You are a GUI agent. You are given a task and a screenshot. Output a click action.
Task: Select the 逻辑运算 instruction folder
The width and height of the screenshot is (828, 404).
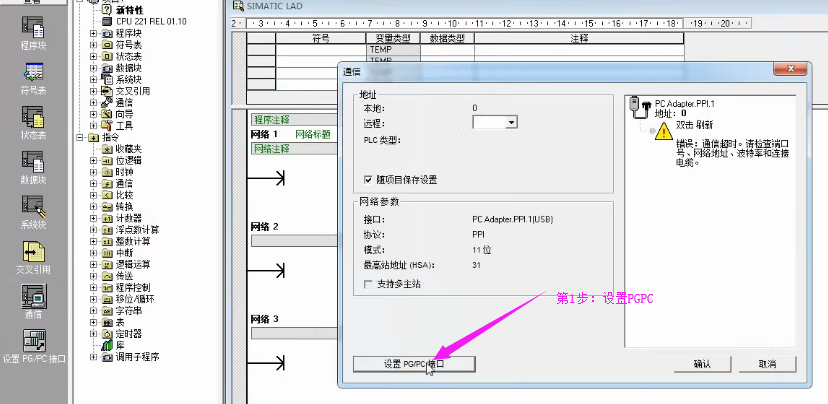pos(133,265)
